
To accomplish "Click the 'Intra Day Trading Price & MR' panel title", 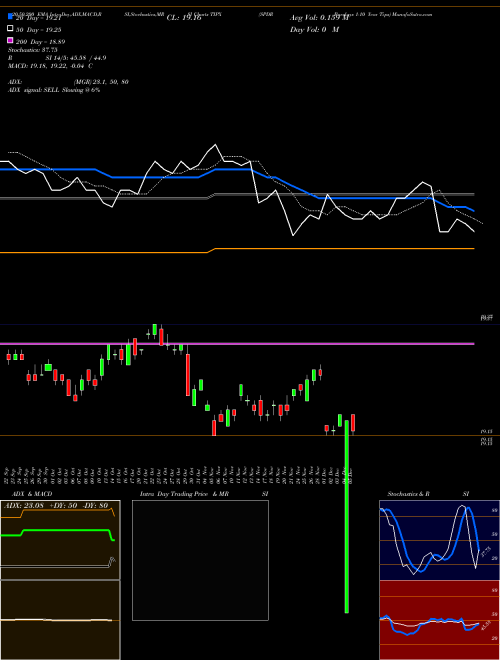I will 184,494.
